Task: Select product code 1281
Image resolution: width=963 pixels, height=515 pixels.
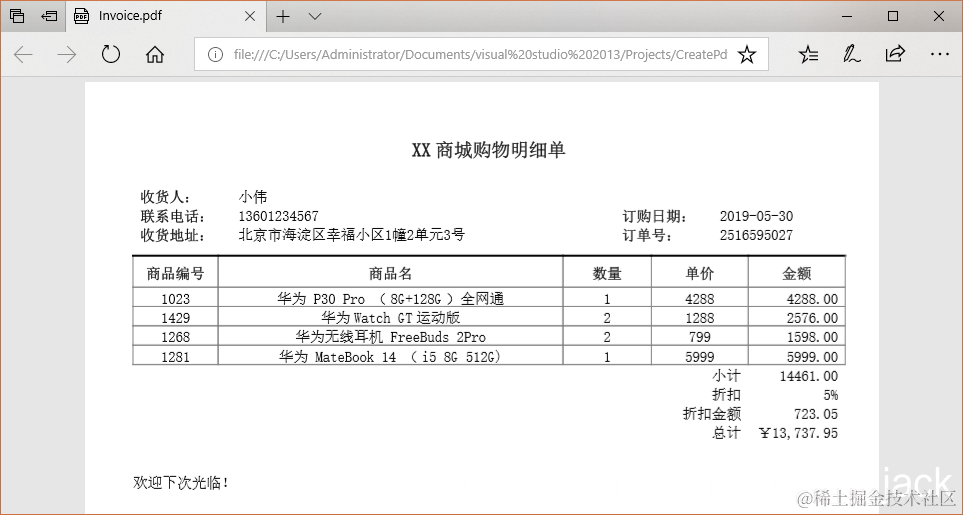Action: coord(176,357)
